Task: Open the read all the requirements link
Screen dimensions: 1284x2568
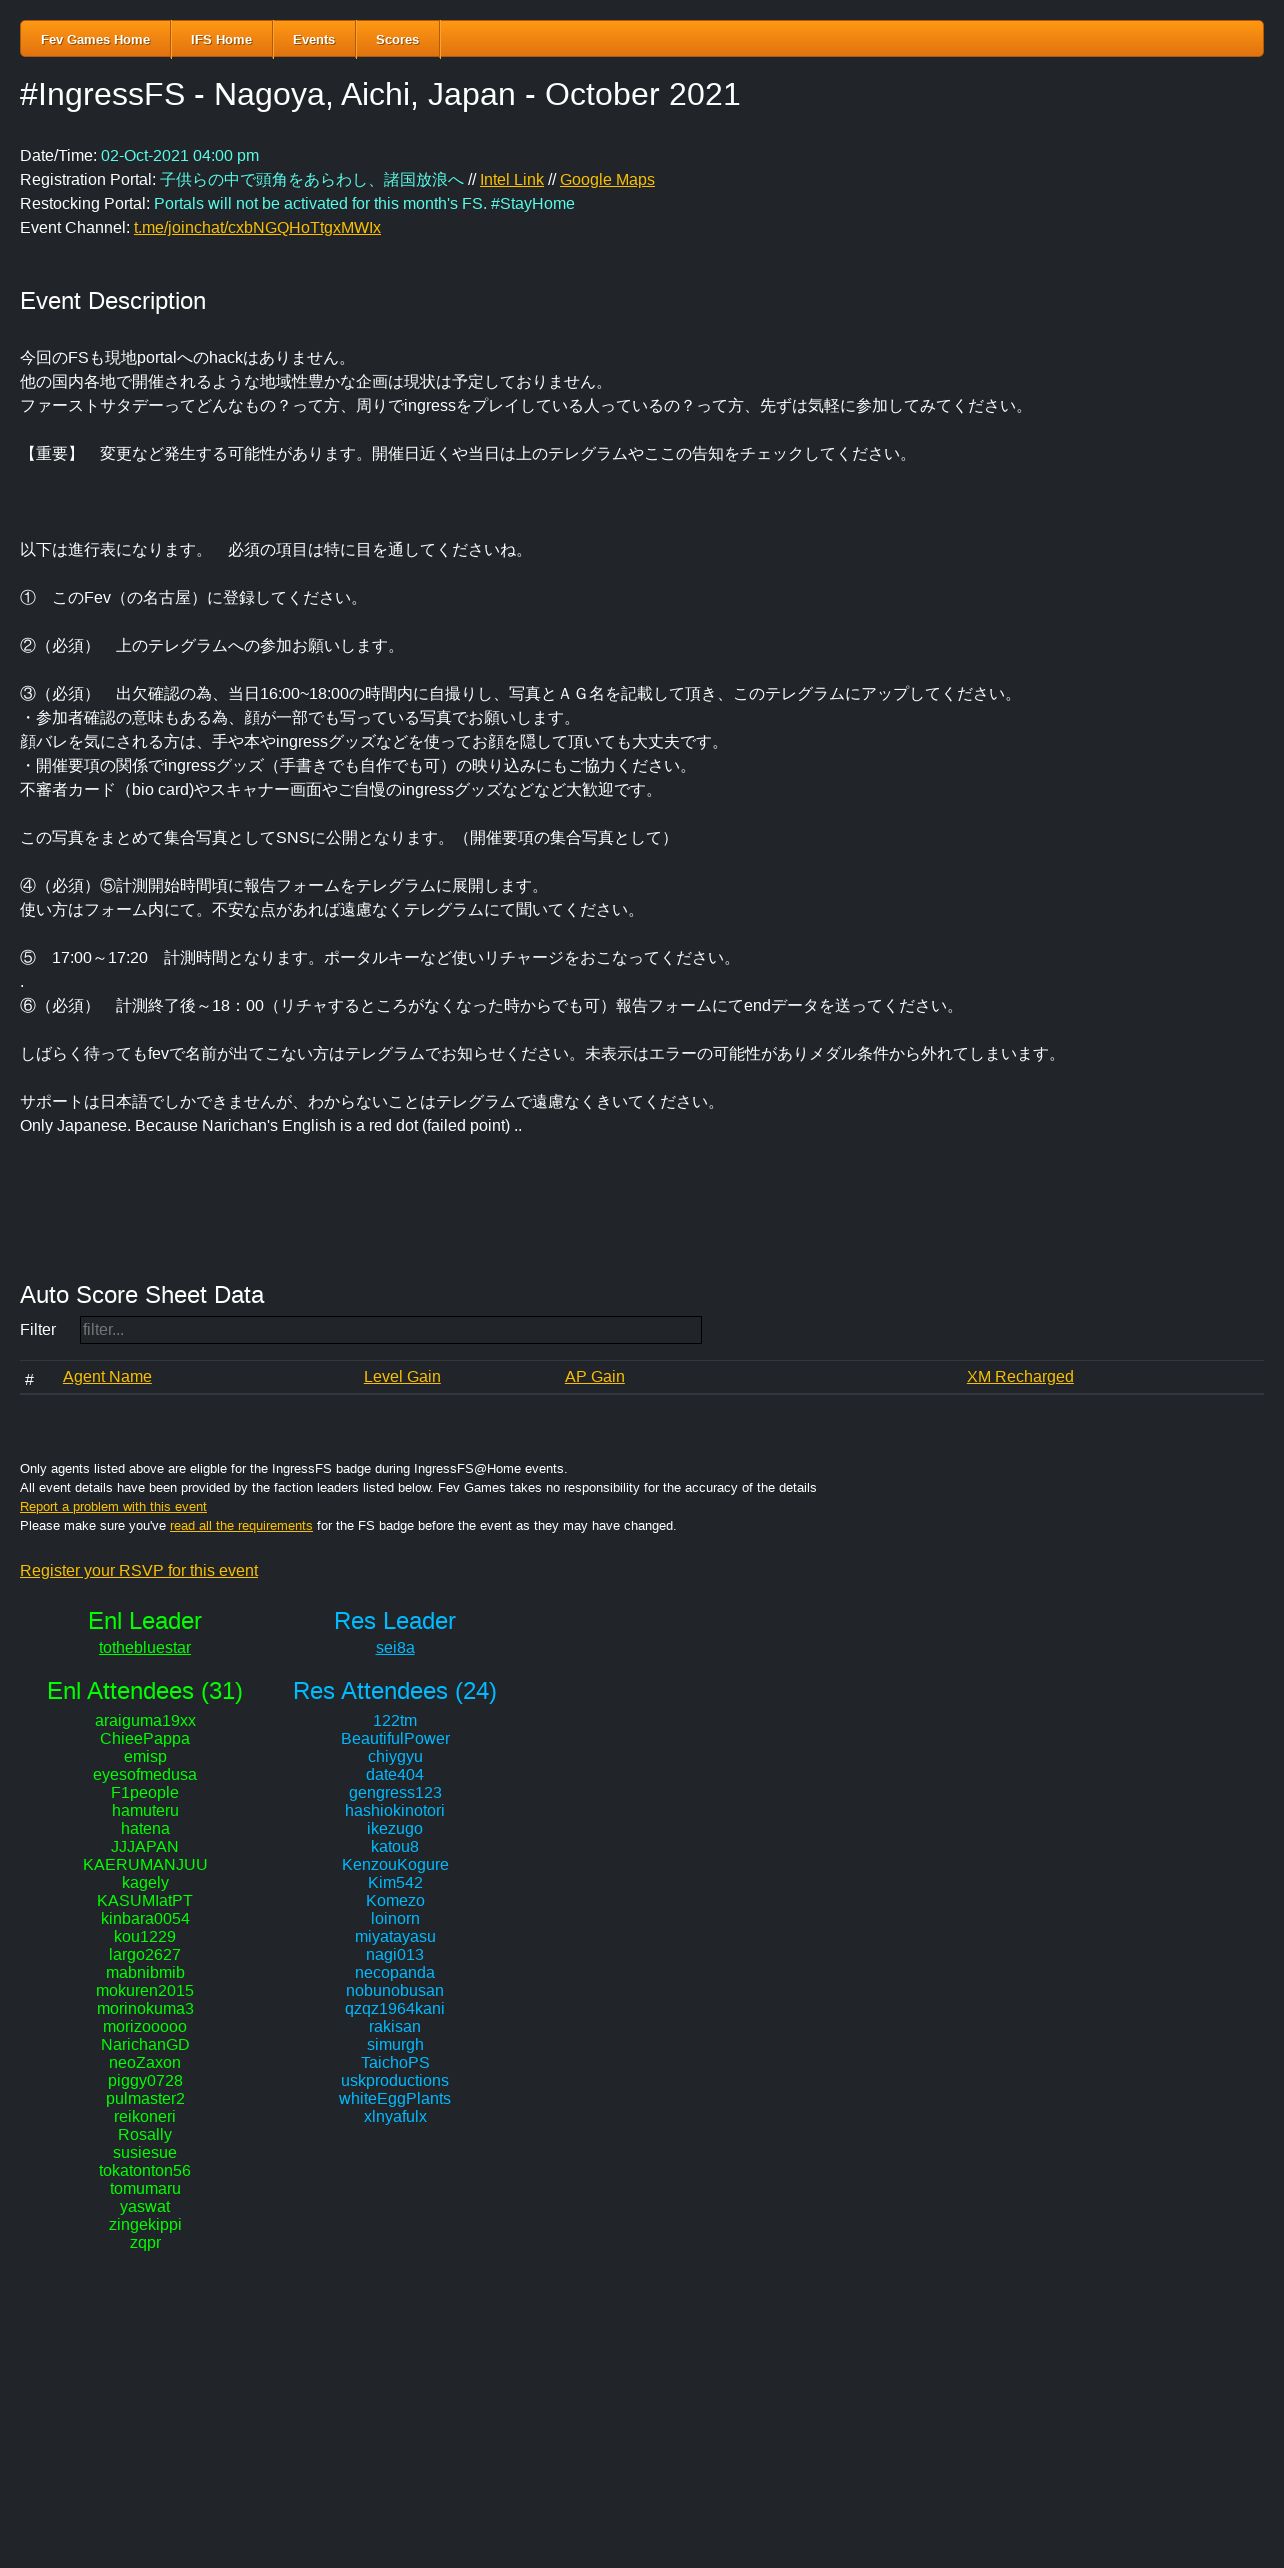Action: (241, 1526)
